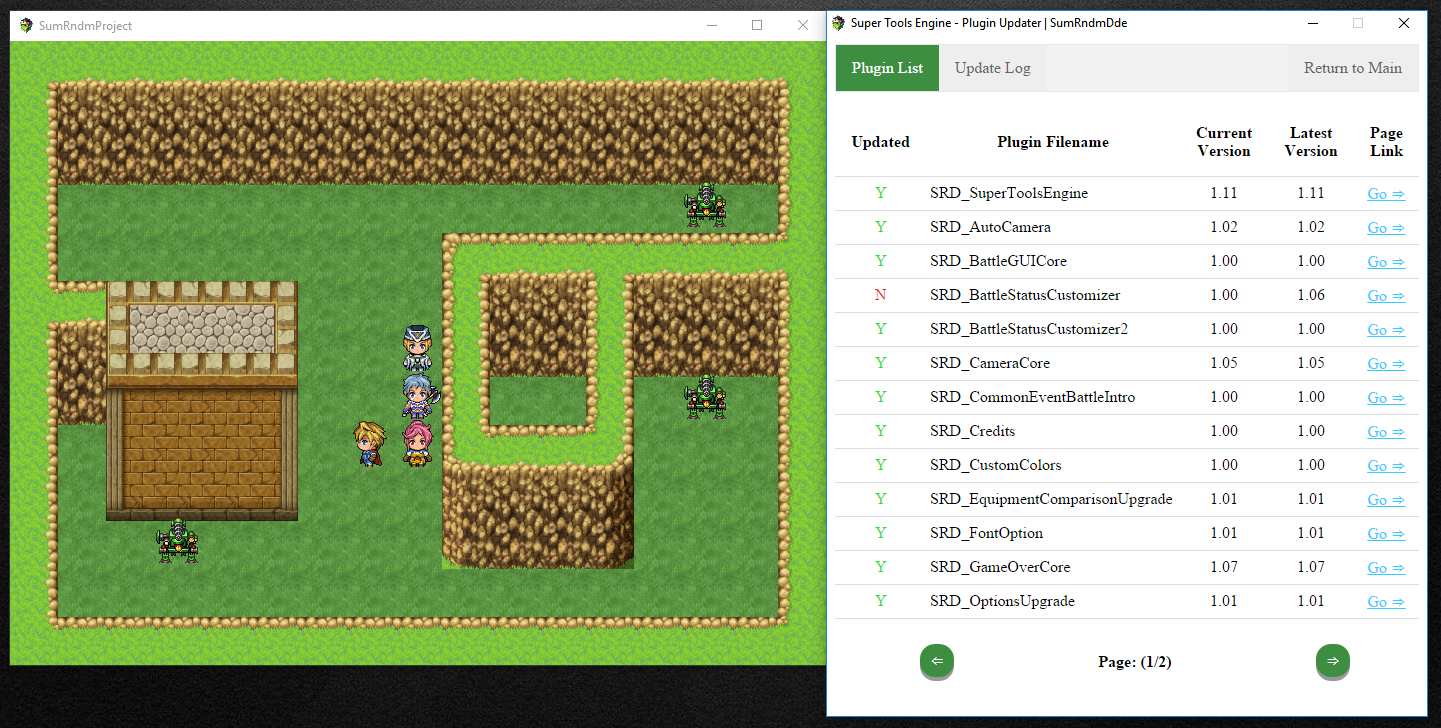Click SRD_BattleGUICore filename
The width and height of the screenshot is (1441, 728).
coord(998,261)
